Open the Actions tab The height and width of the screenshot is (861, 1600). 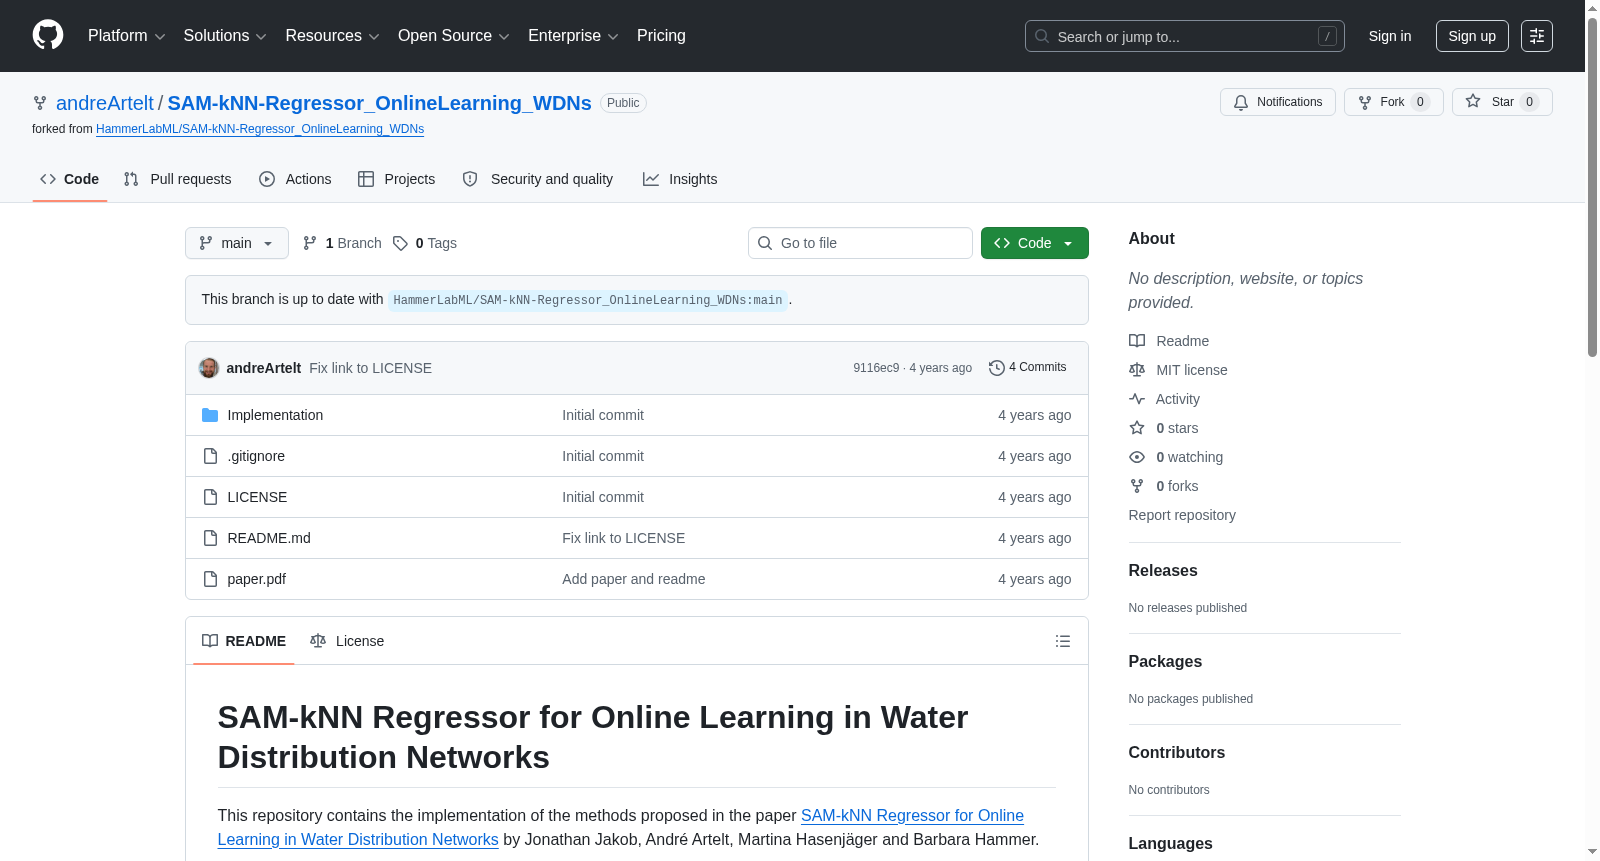(295, 179)
